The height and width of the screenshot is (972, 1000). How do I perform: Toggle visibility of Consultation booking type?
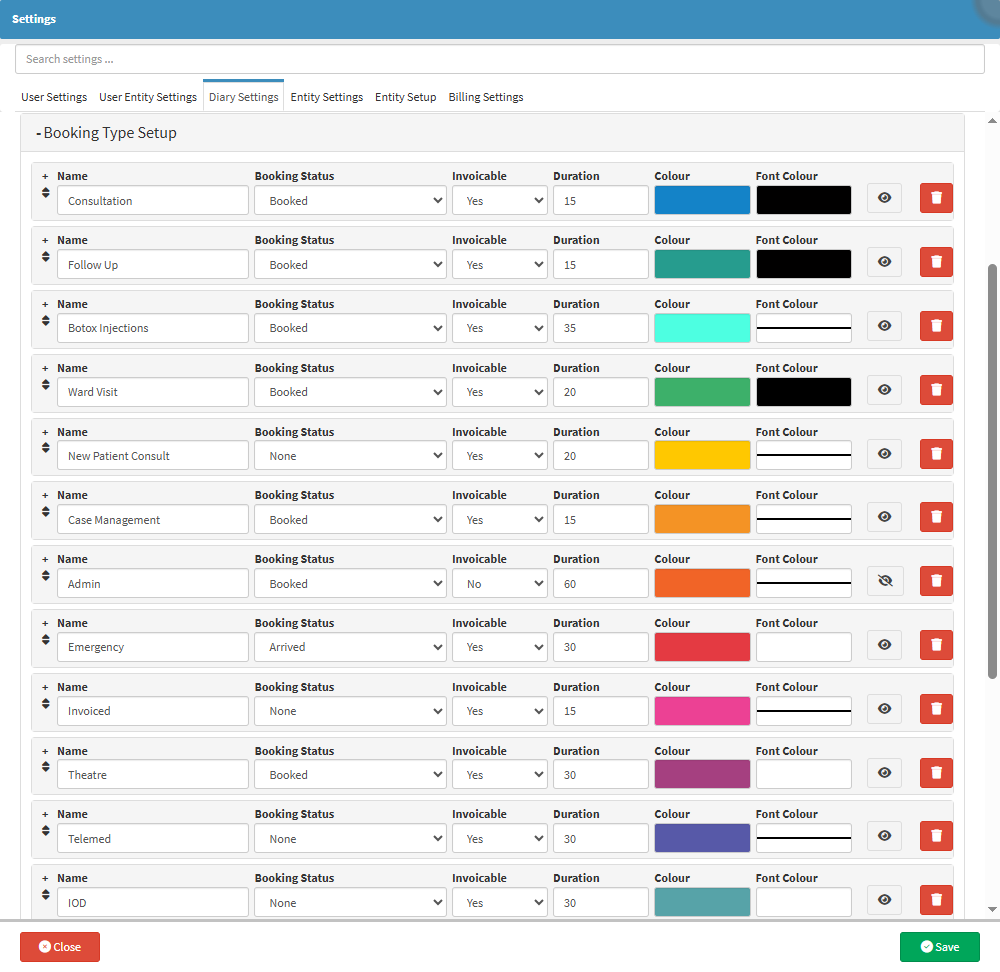click(884, 198)
